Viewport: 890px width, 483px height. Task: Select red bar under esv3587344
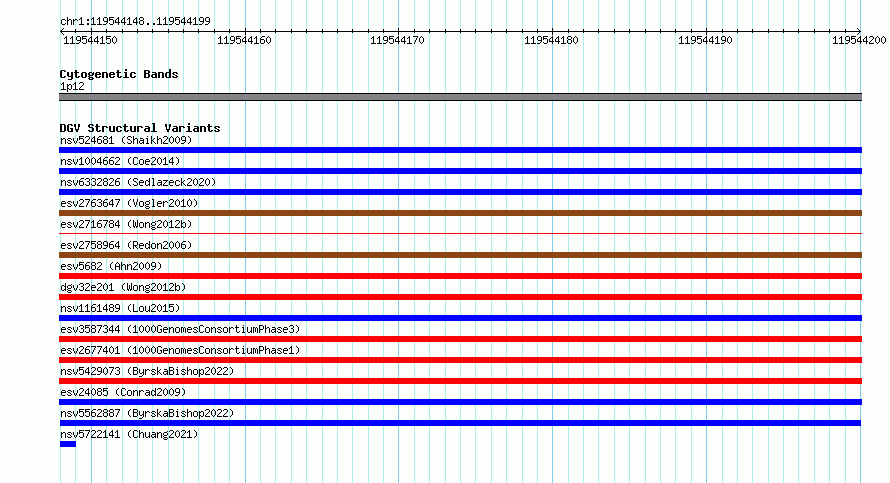click(460, 339)
